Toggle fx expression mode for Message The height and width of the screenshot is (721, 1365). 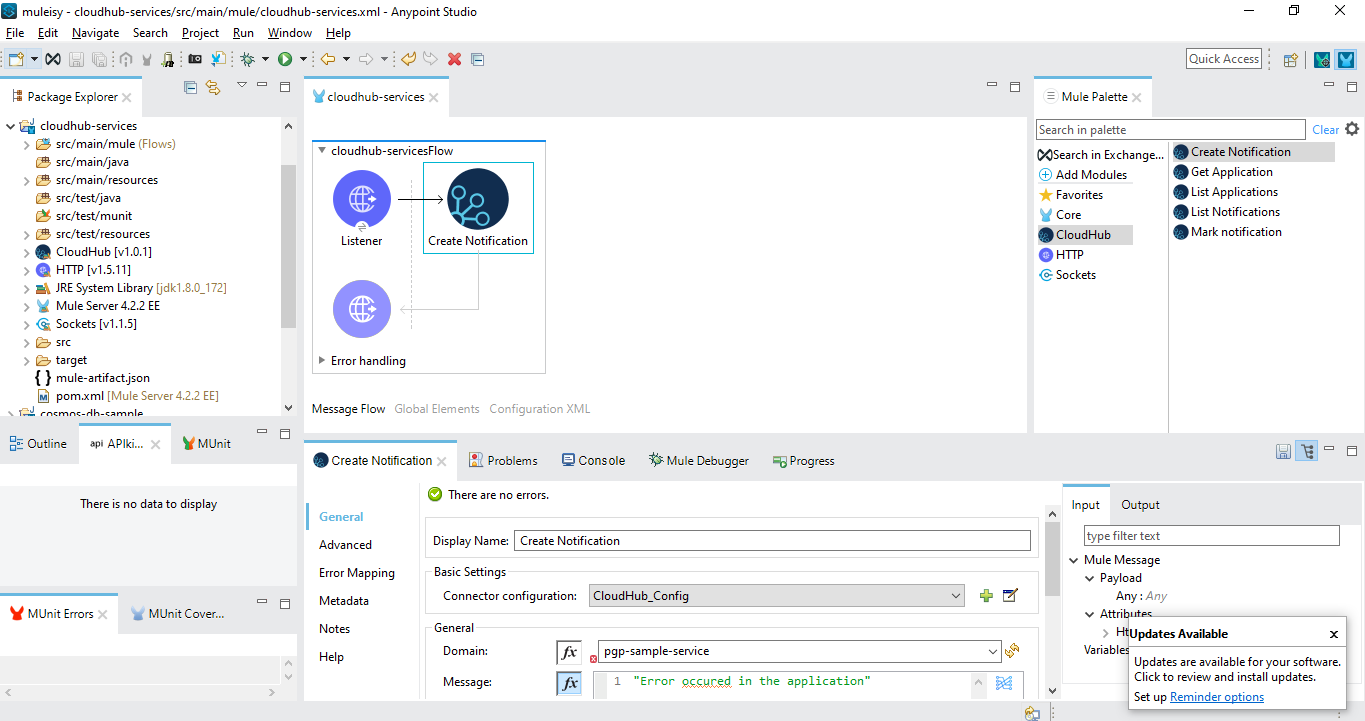(569, 684)
